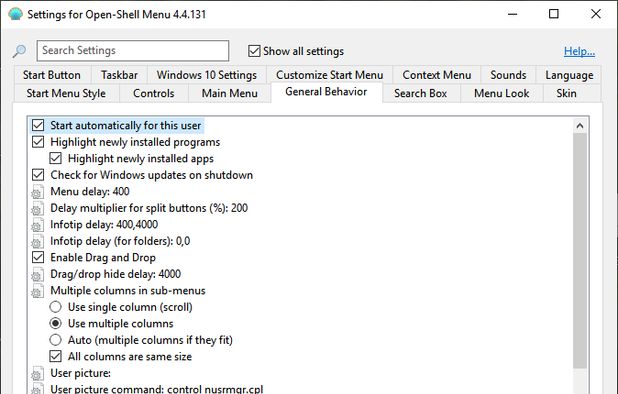Click the icon beside User picture:
The width and height of the screenshot is (618, 394).
click(x=37, y=374)
